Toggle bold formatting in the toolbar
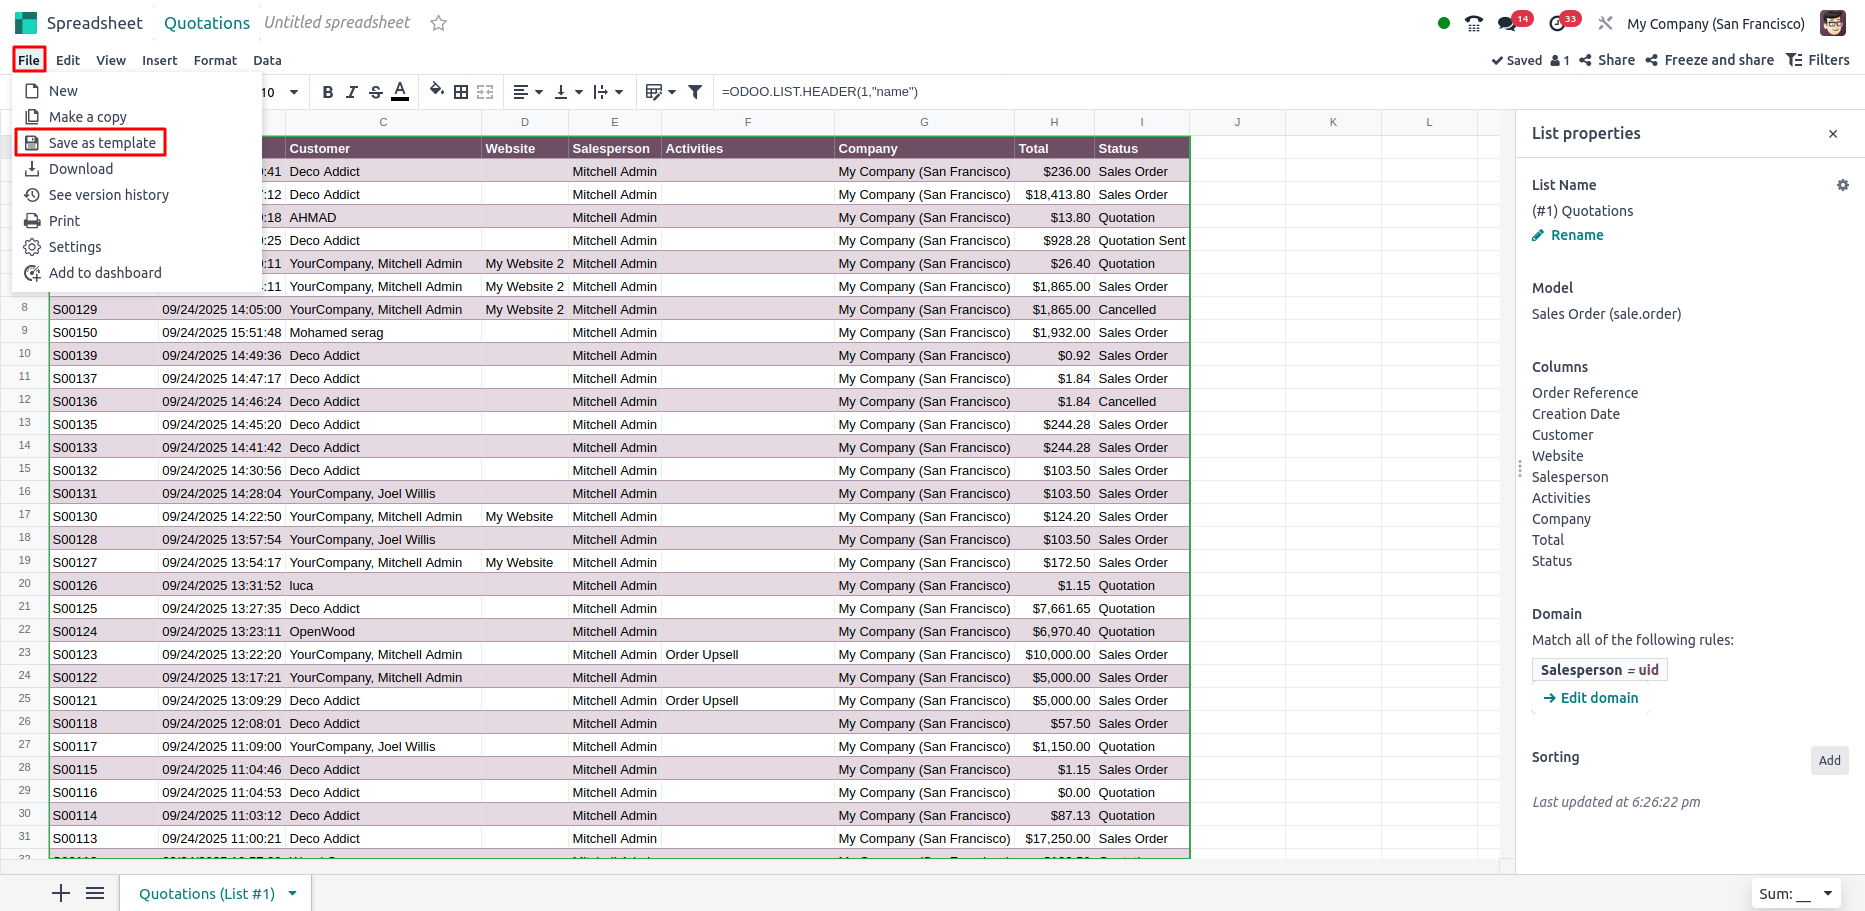 tap(328, 92)
